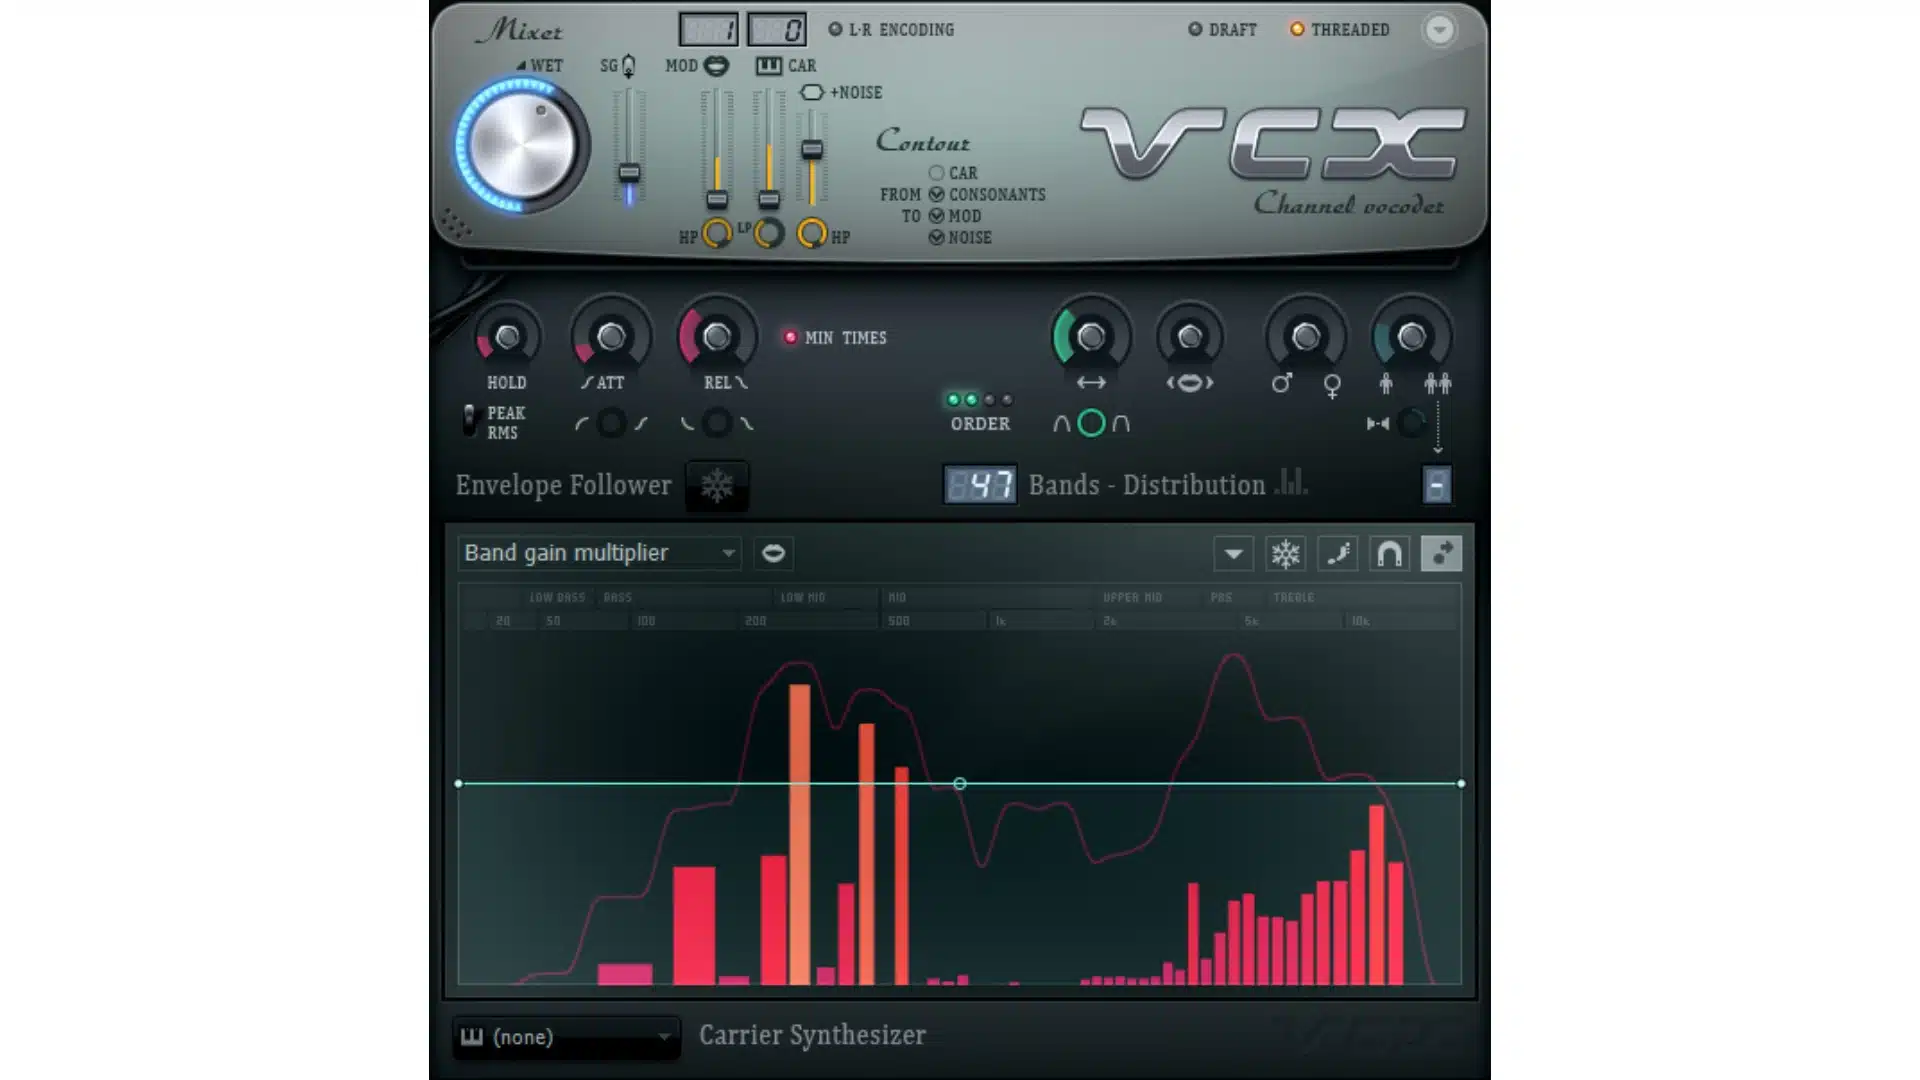The image size is (1920, 1080).
Task: Click the Bands Distribution minus selector
Action: pos(1436,485)
